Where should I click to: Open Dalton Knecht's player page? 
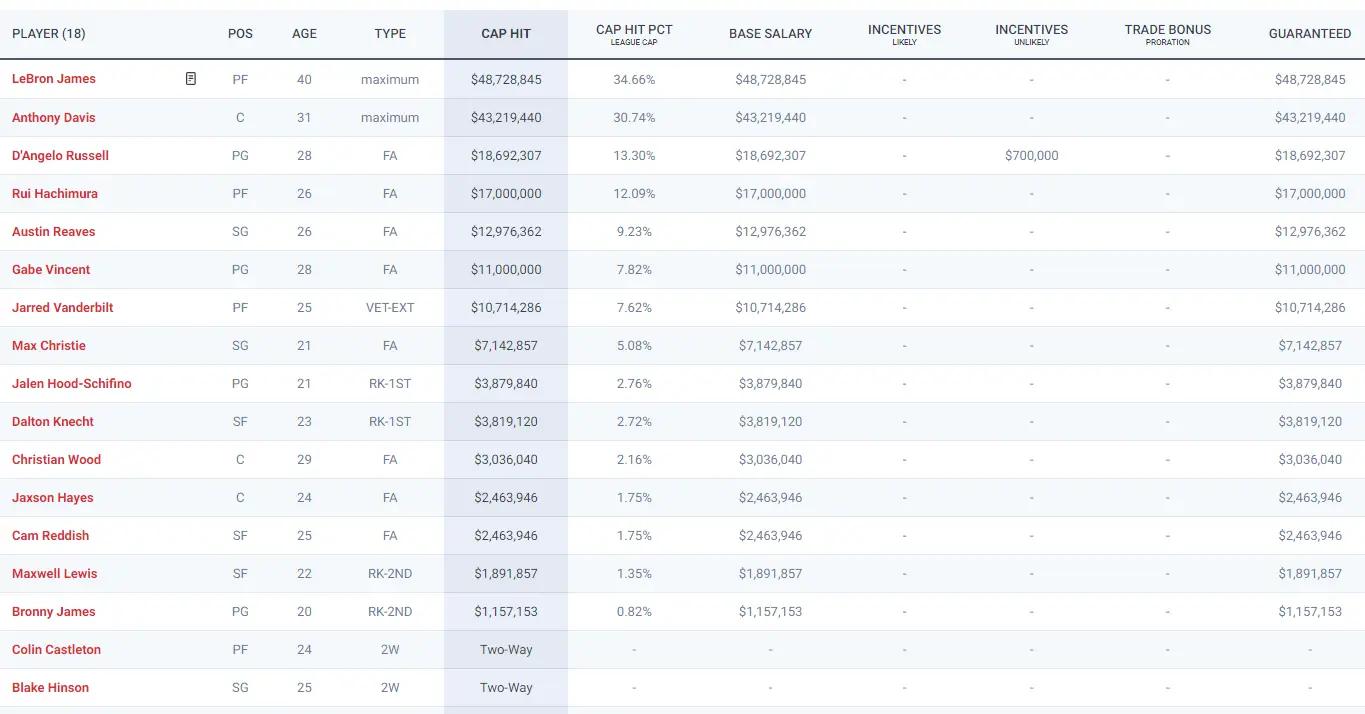[x=53, y=421]
